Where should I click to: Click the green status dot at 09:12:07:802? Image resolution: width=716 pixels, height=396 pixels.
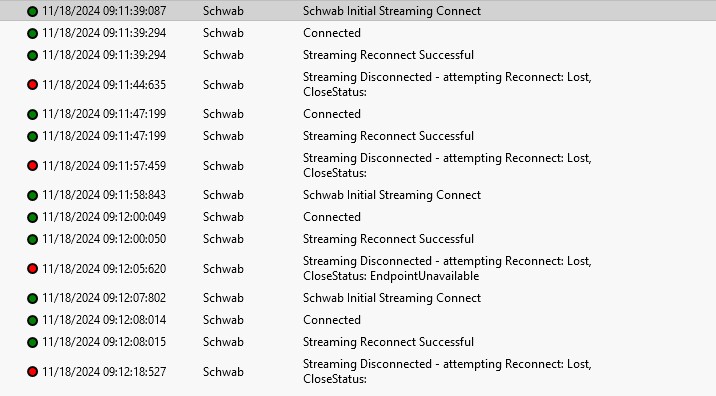click(32, 298)
